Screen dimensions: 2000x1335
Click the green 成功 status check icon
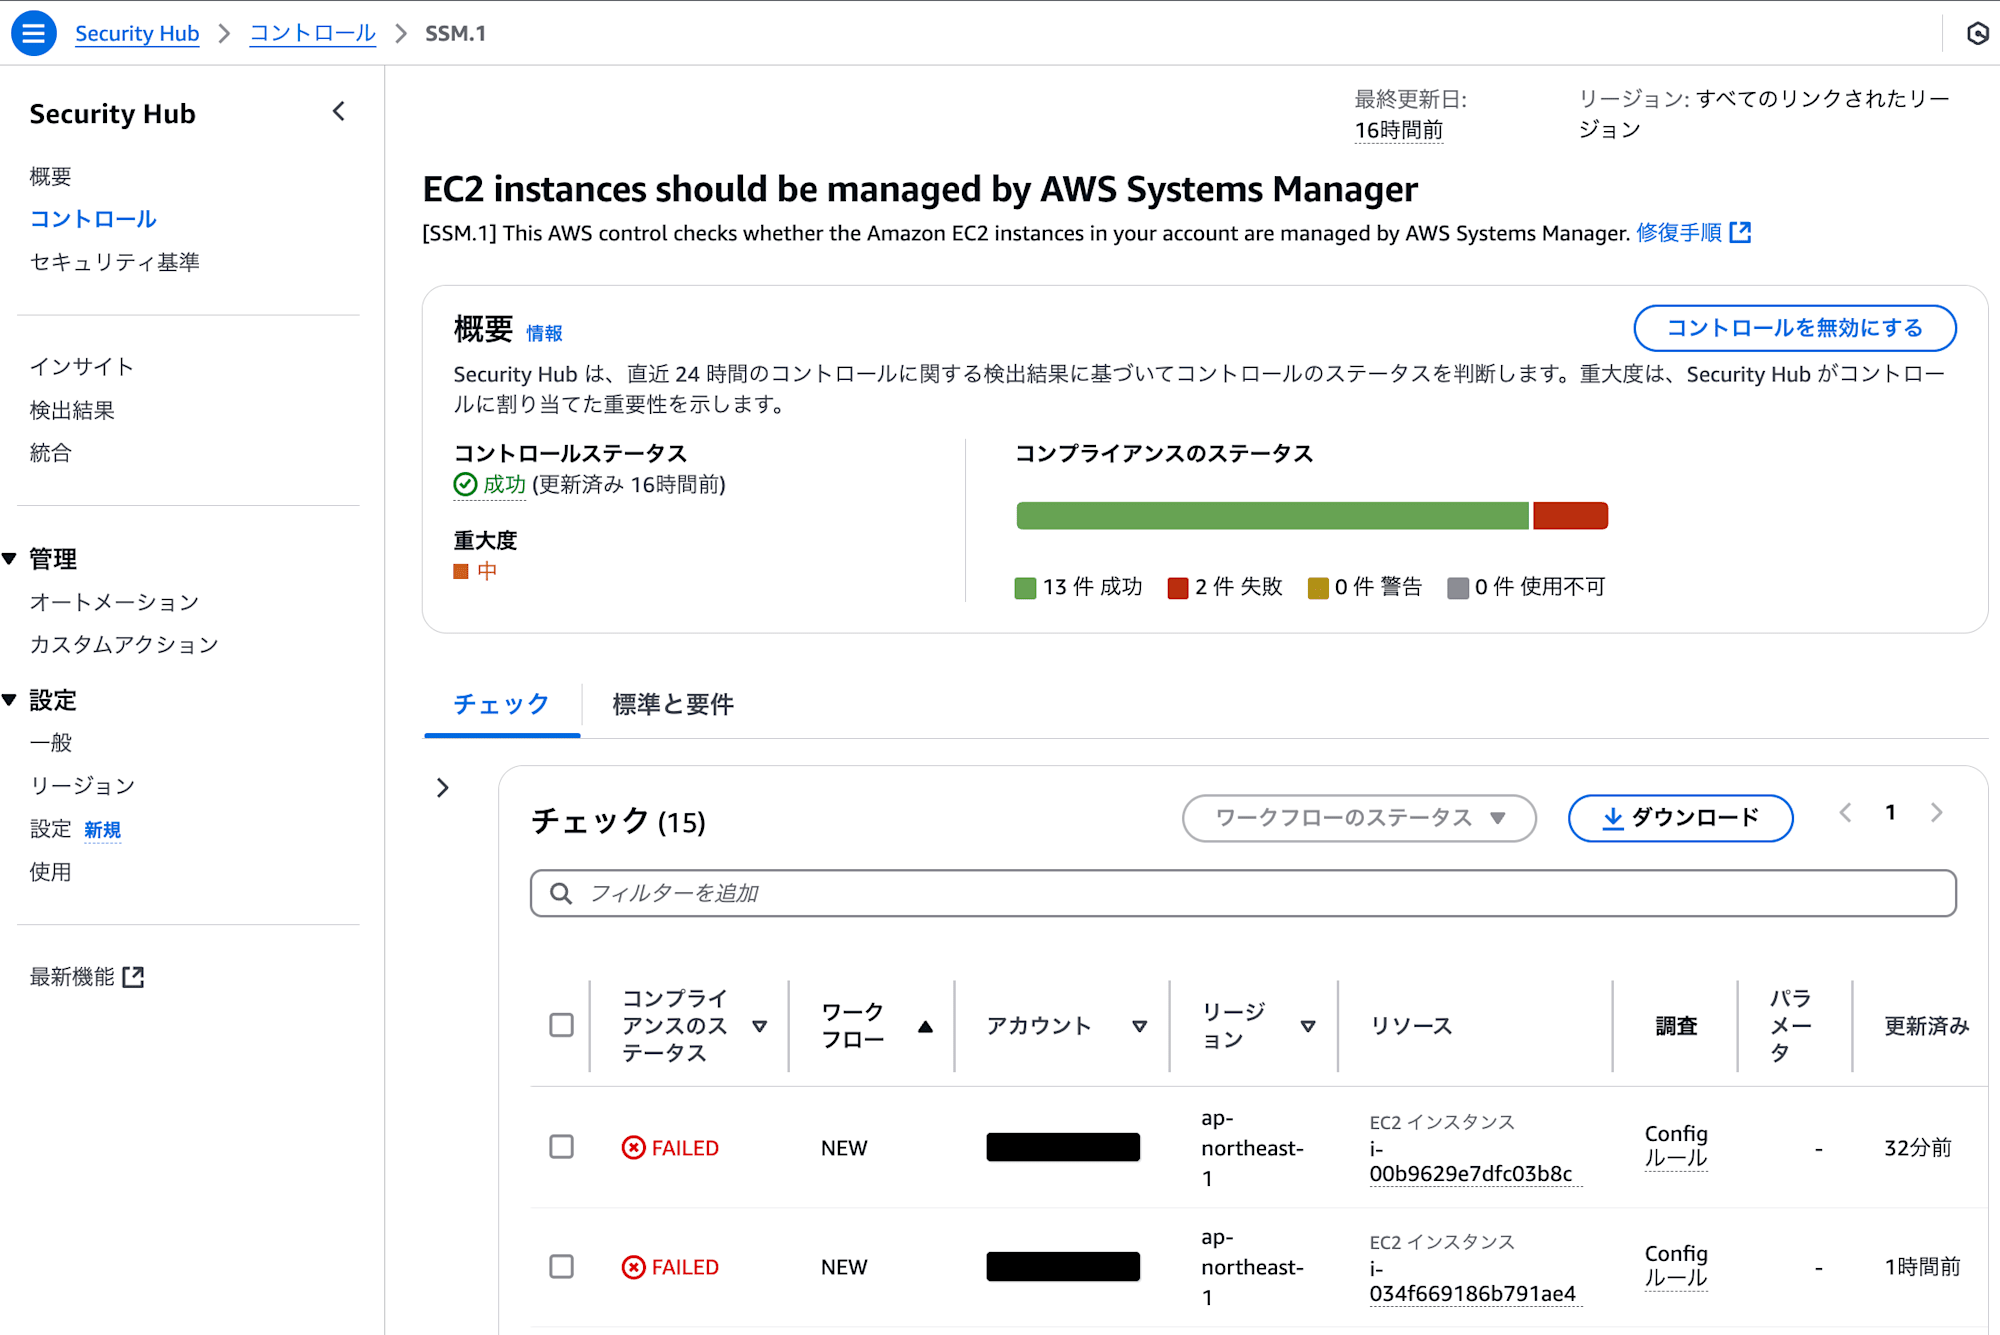465,484
